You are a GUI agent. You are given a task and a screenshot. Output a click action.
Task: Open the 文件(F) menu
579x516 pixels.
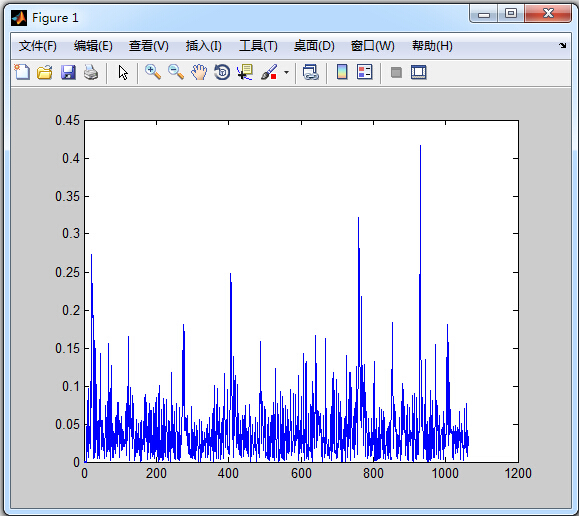click(x=38, y=46)
